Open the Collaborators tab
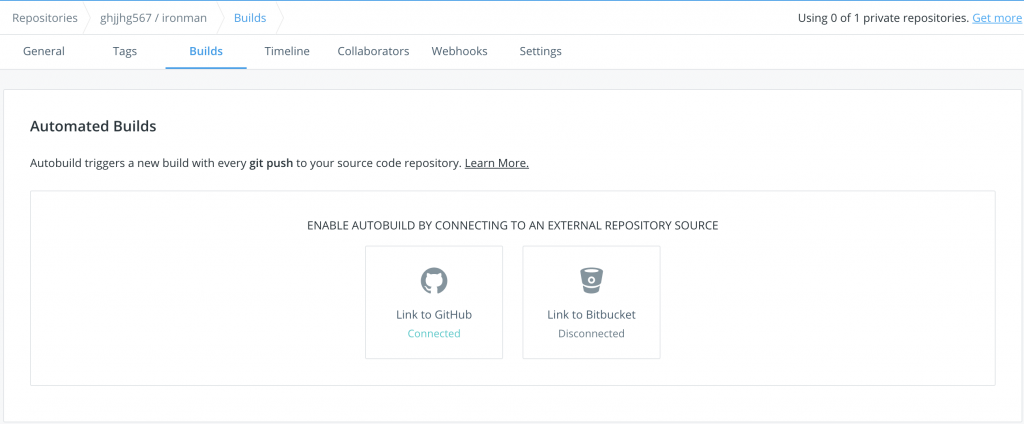Image resolution: width=1024 pixels, height=424 pixels. (x=373, y=51)
